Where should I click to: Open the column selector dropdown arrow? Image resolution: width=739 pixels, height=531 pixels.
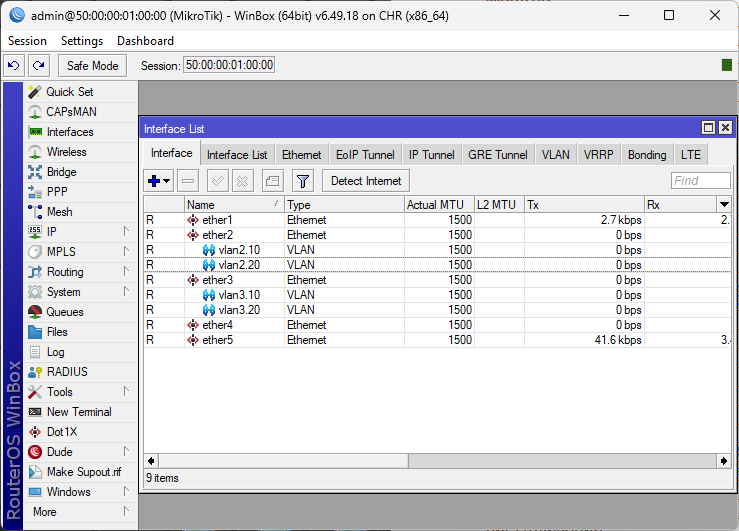(x=724, y=204)
